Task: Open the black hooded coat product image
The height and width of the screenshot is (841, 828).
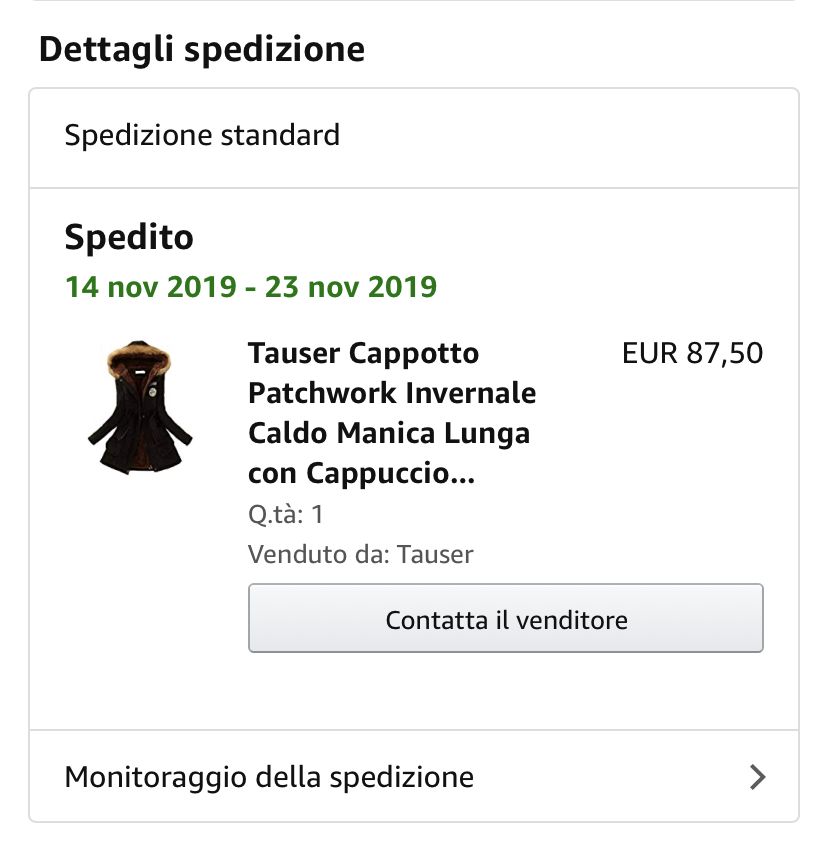Action: point(140,407)
